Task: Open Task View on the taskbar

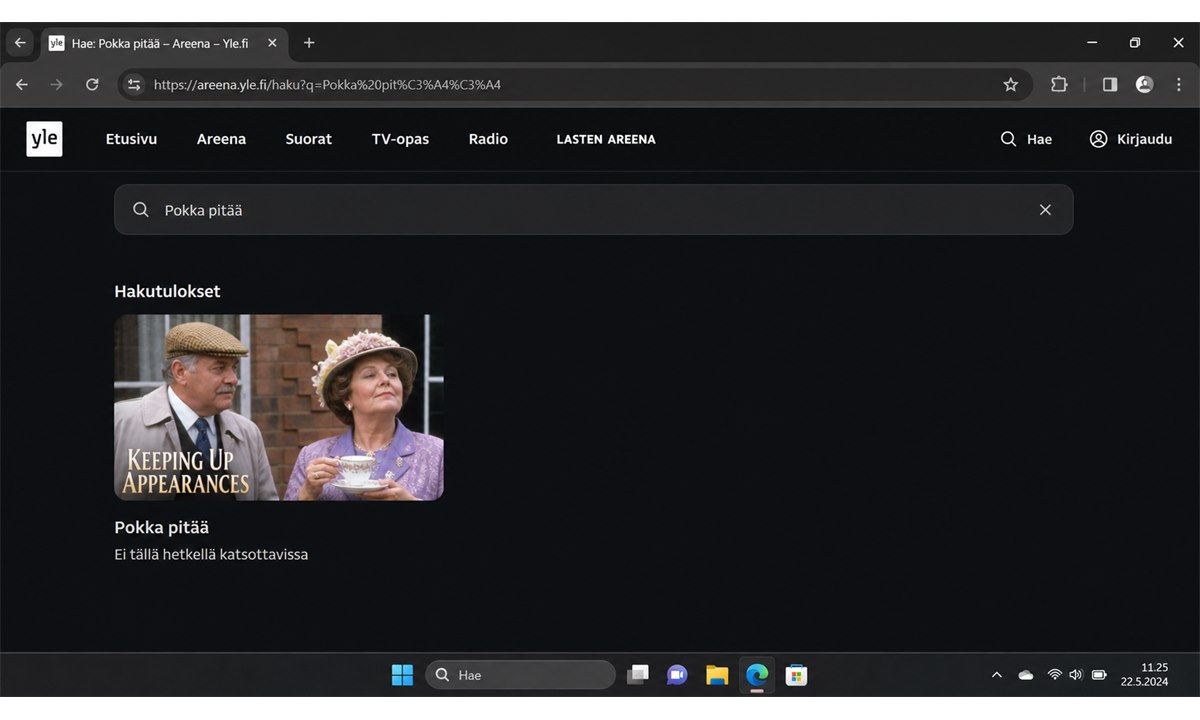Action: click(638, 675)
